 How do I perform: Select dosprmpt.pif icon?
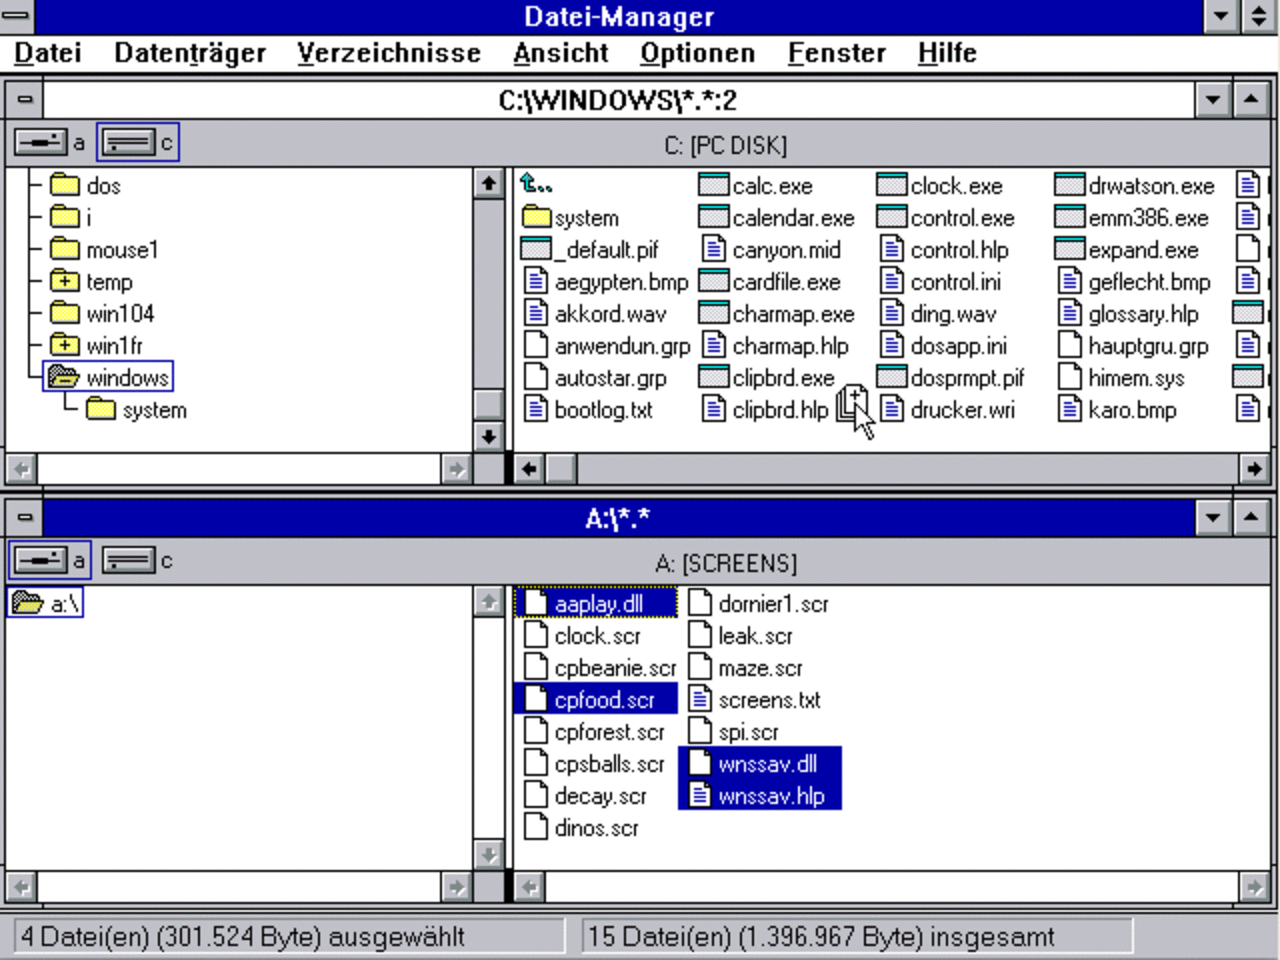coord(891,377)
